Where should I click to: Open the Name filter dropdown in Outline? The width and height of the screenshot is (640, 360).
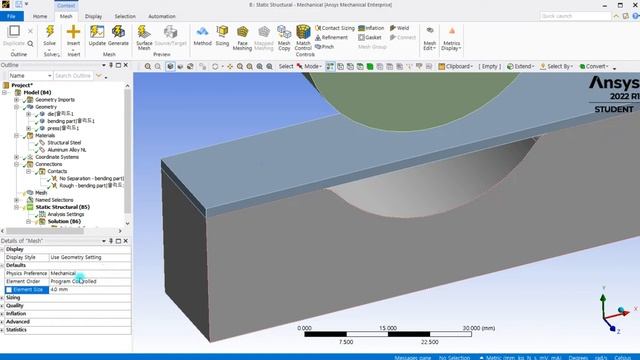point(50,76)
